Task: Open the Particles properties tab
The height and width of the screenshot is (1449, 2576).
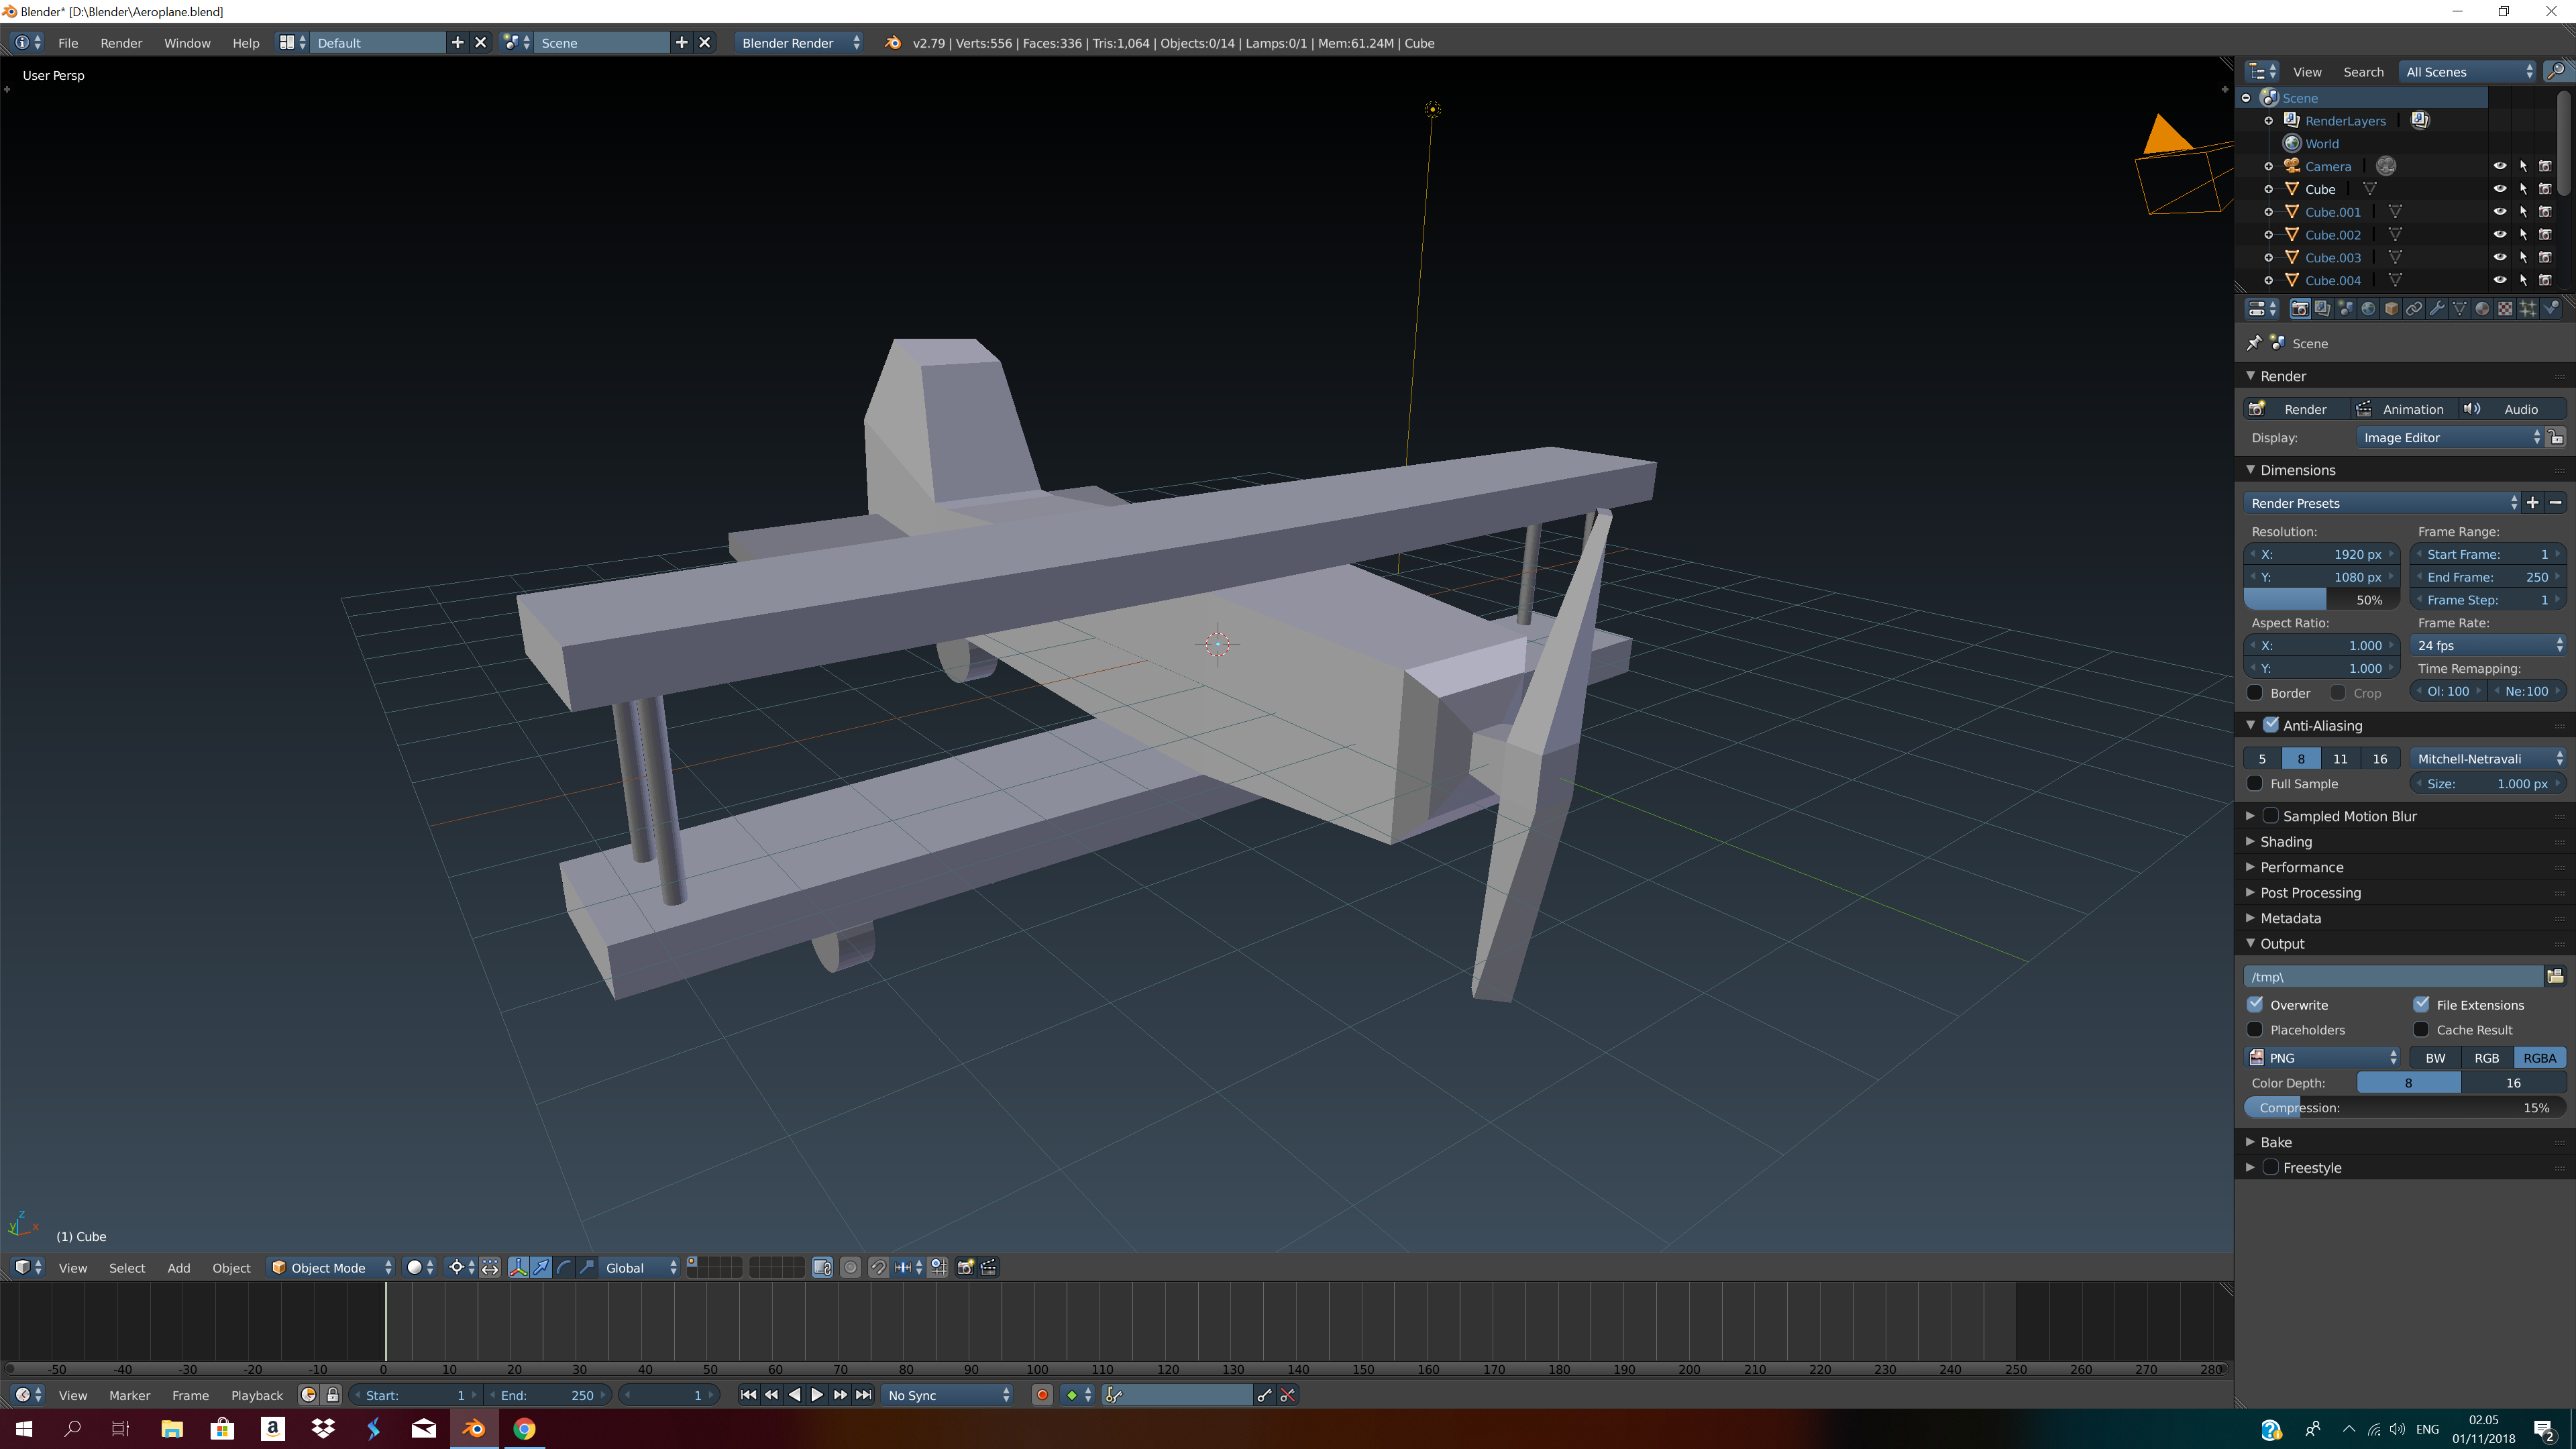Action: [2528, 309]
